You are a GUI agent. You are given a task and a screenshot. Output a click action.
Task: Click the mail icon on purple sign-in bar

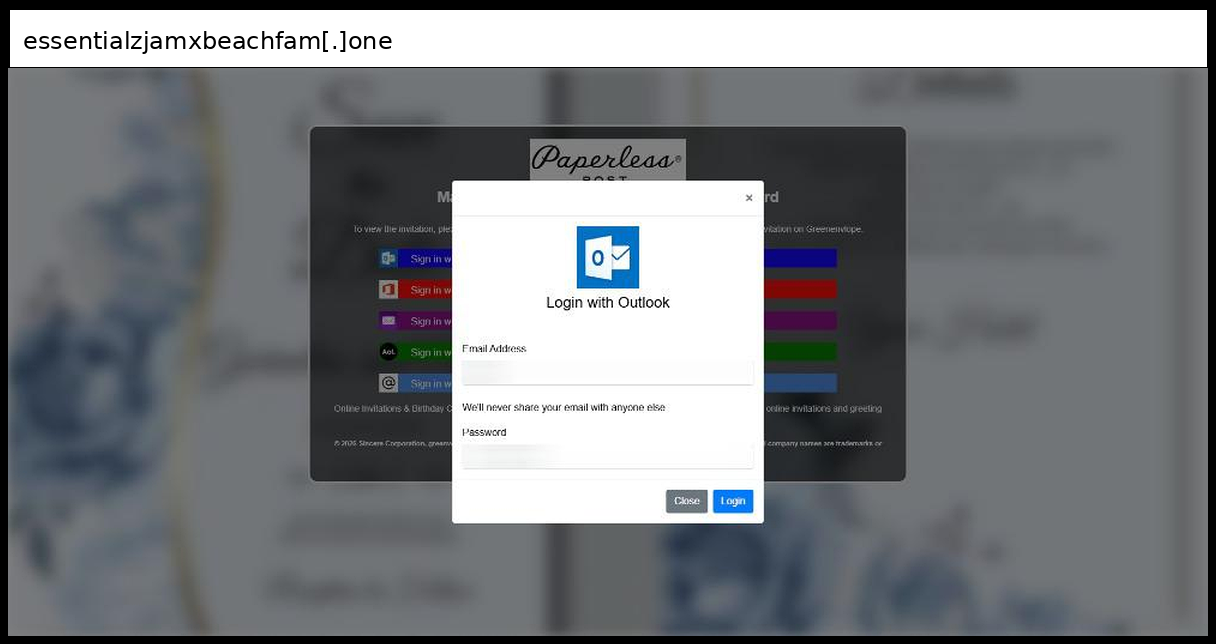click(389, 321)
